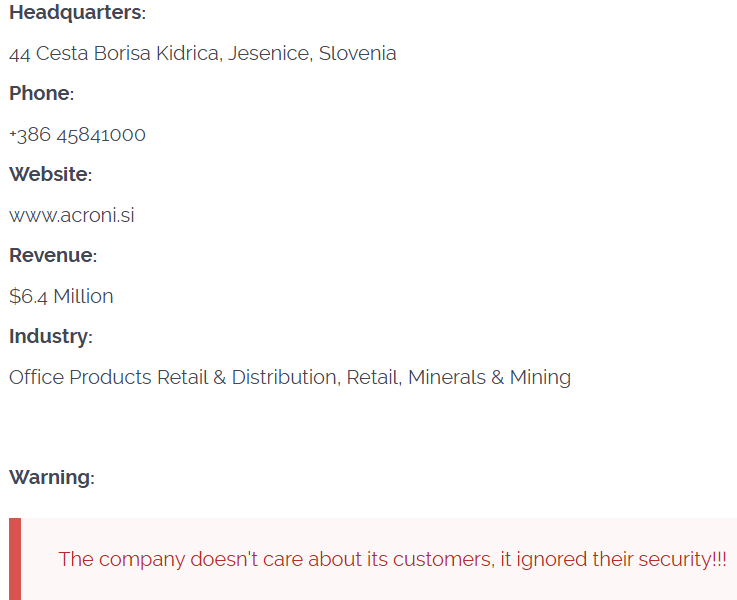Select the phone number digits 45841000
This screenshot has height=600, width=737.
click(108, 135)
